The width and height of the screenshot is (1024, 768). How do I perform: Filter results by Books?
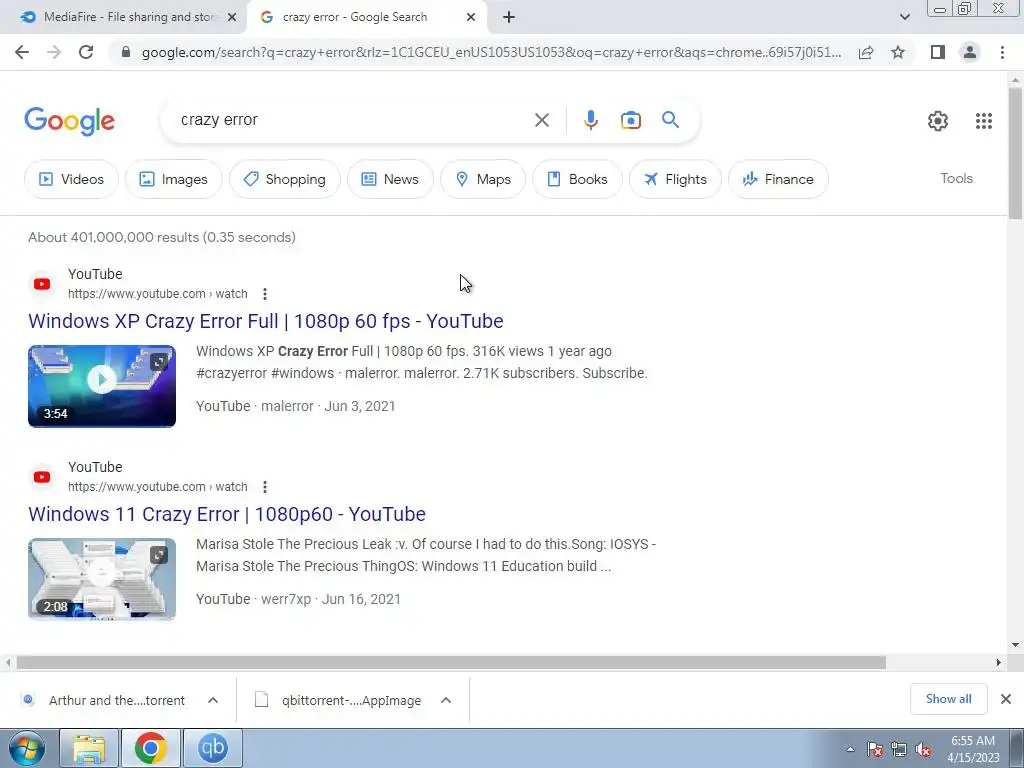click(x=577, y=179)
